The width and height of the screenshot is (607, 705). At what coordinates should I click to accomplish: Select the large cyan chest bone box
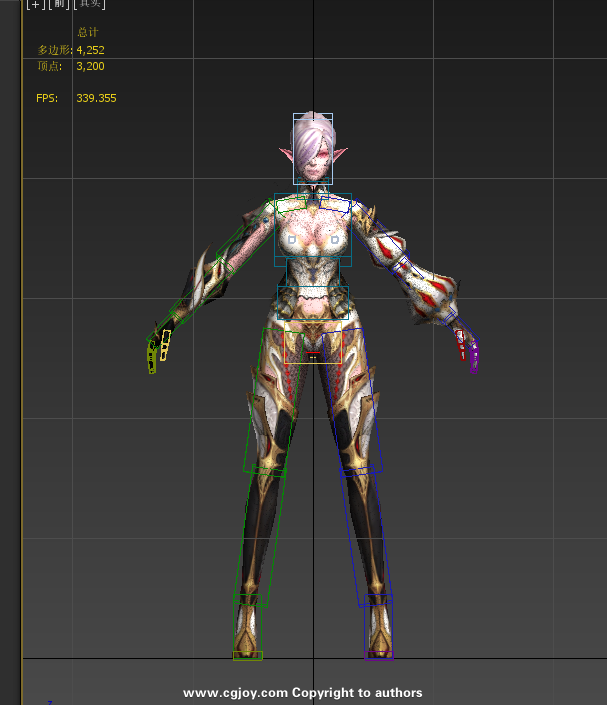[313, 230]
